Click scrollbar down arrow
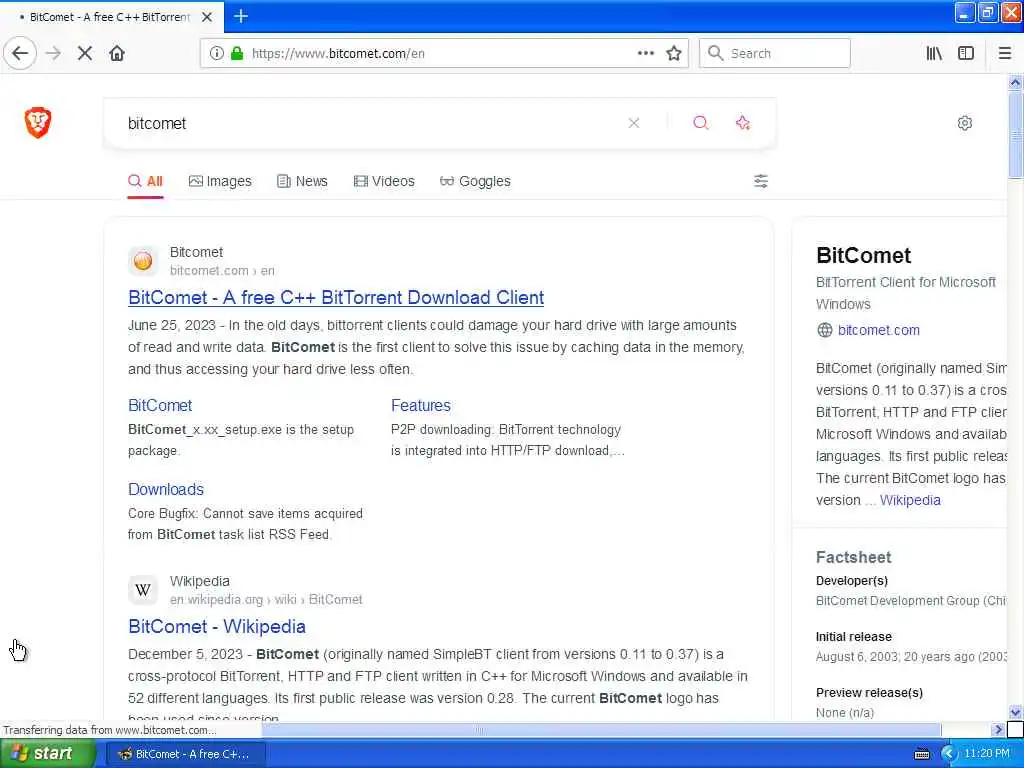This screenshot has height=768, width=1024. pos(1015,712)
